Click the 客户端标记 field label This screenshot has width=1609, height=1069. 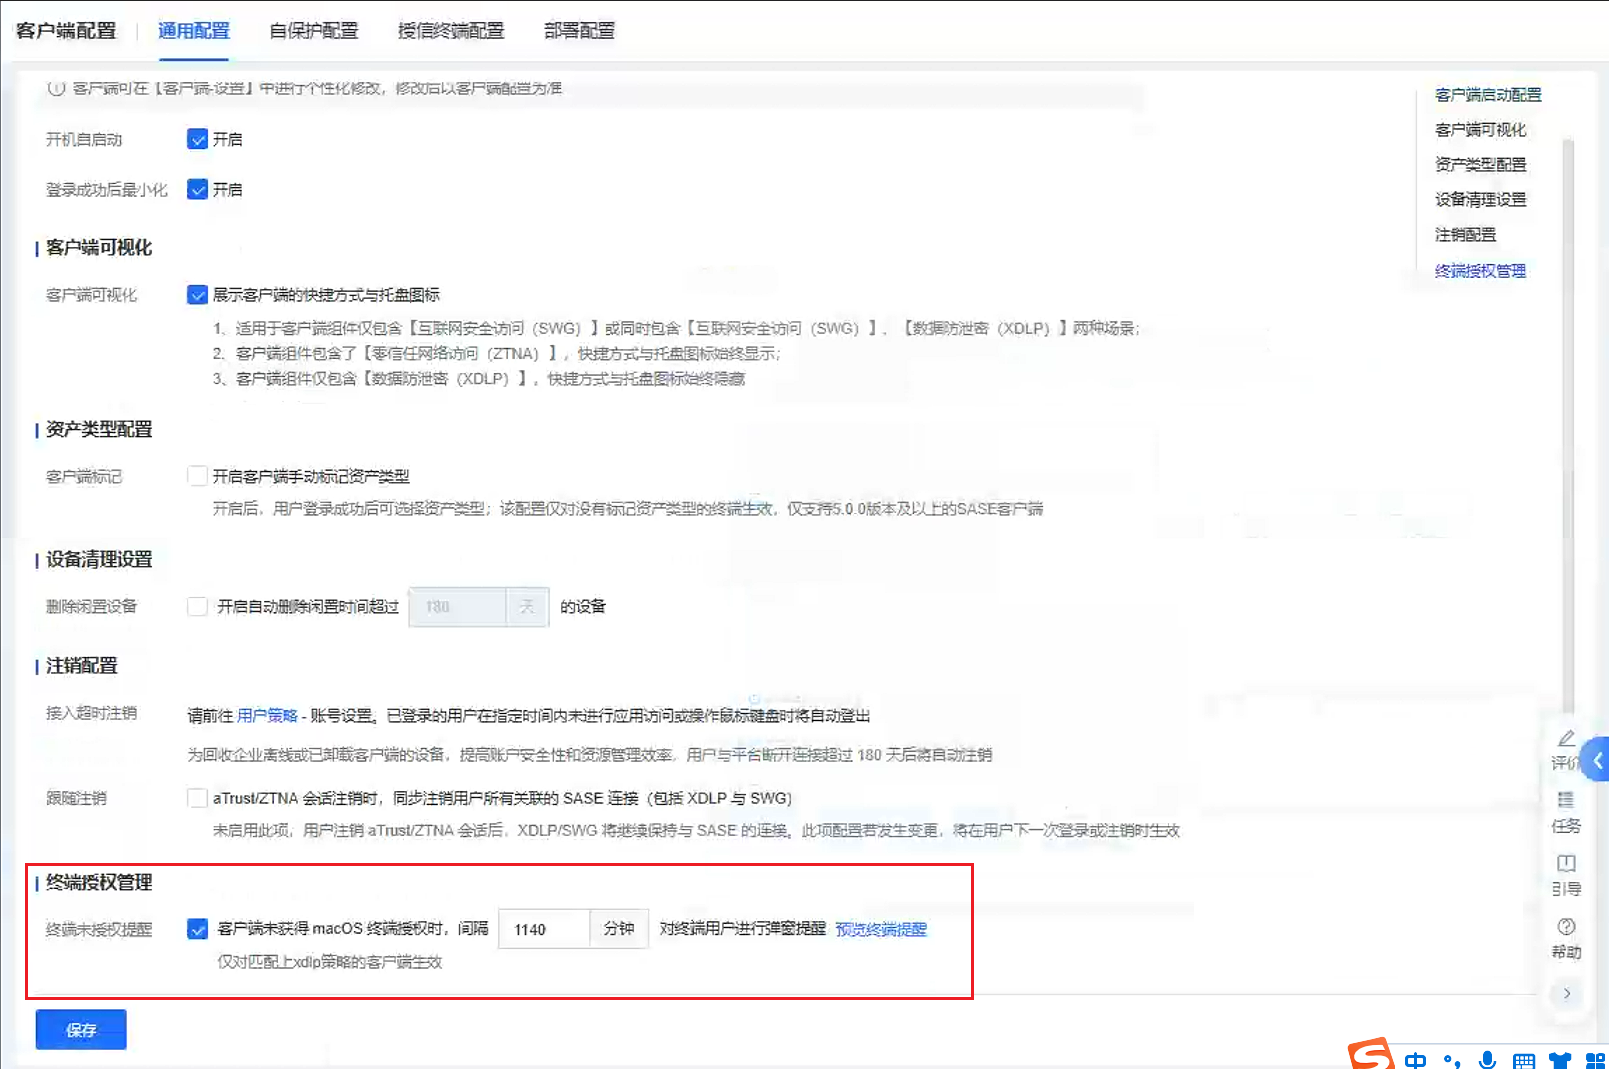point(84,476)
